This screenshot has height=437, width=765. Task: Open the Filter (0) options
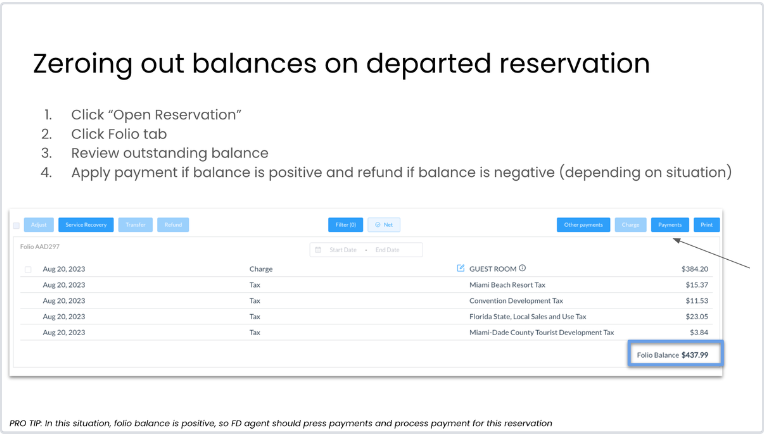(345, 225)
